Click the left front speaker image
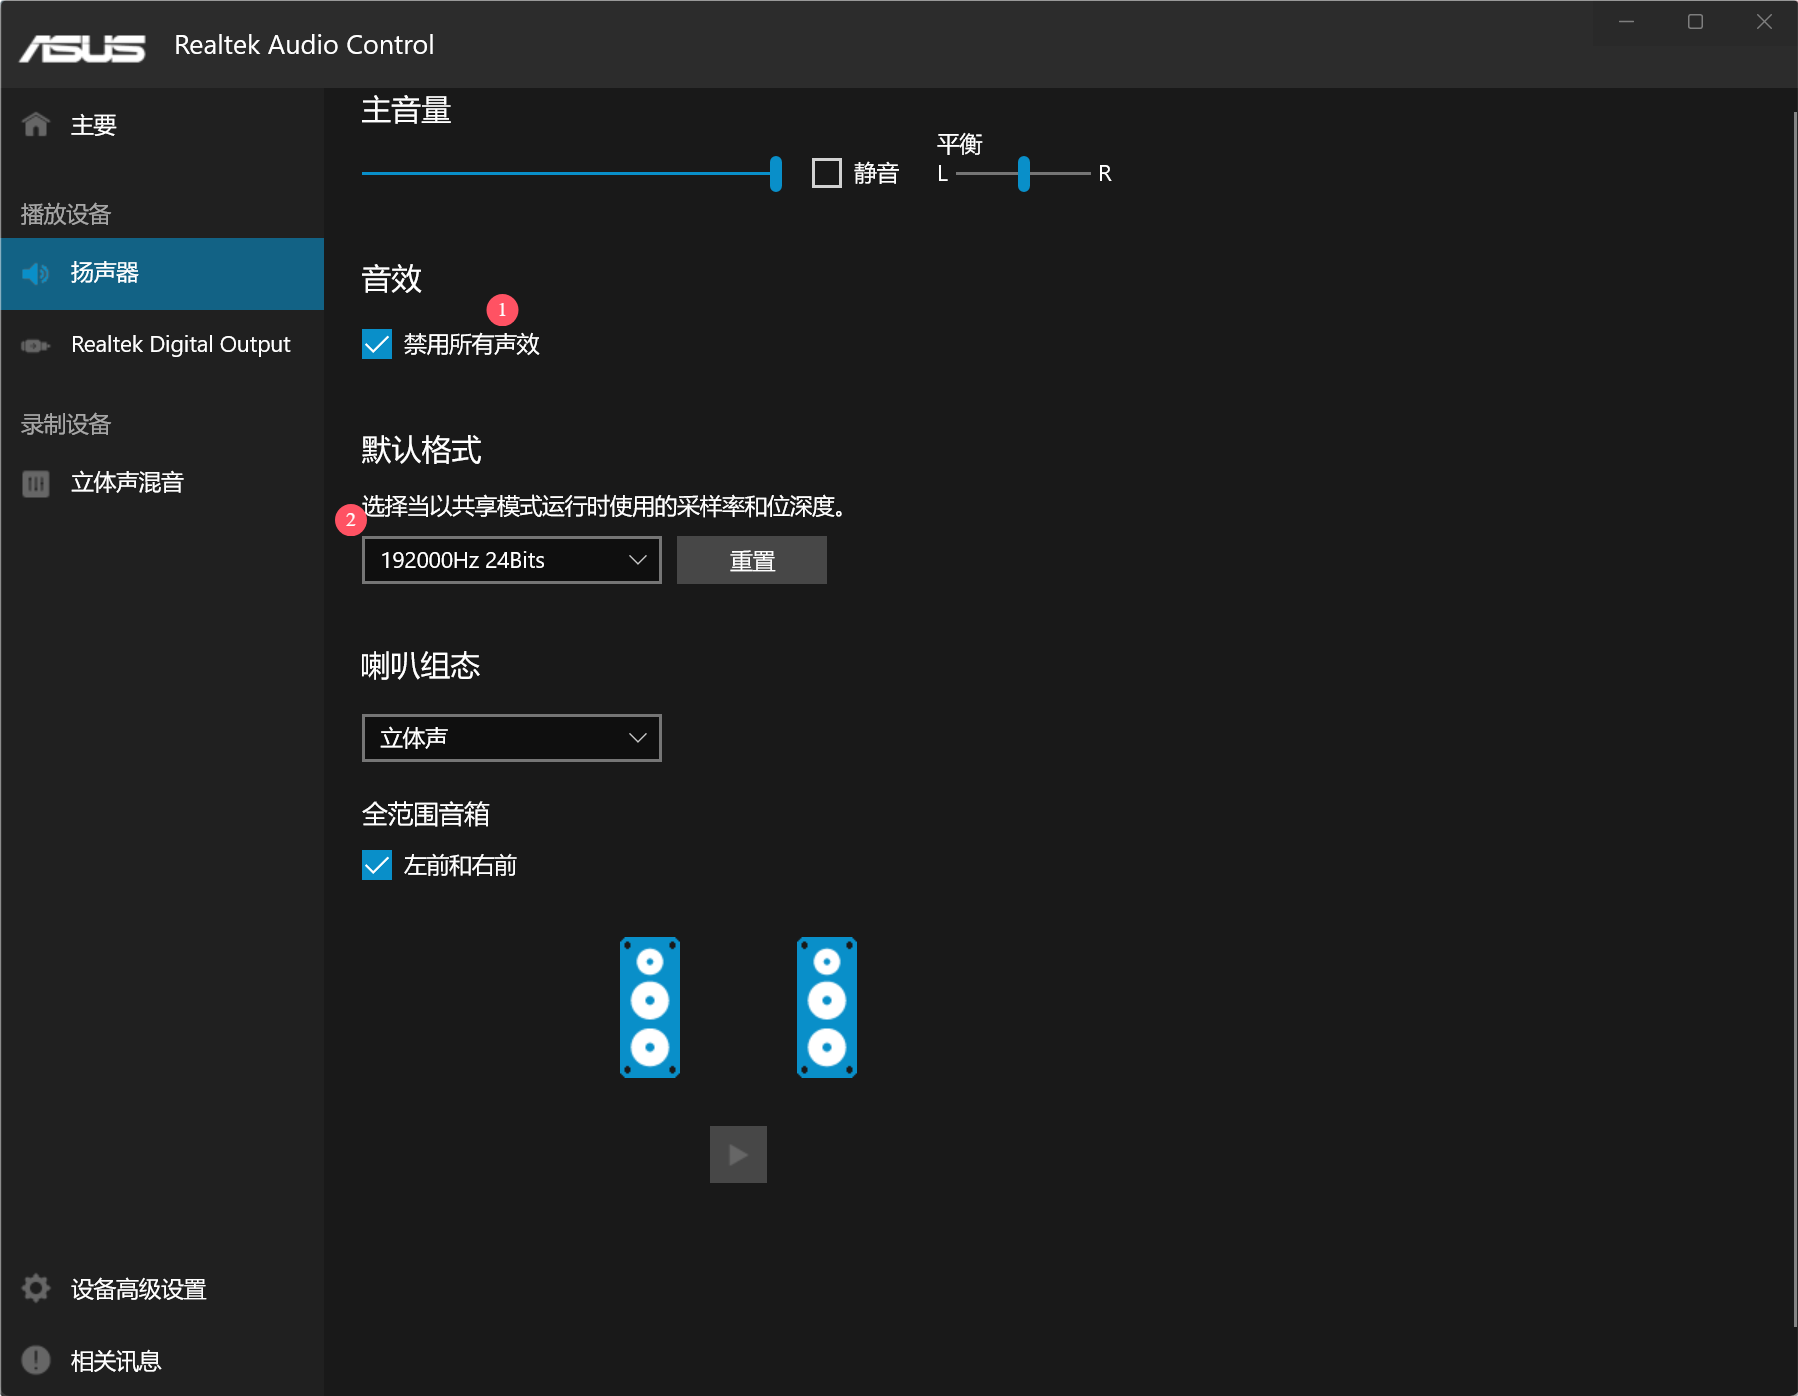This screenshot has width=1798, height=1396. coord(650,1007)
